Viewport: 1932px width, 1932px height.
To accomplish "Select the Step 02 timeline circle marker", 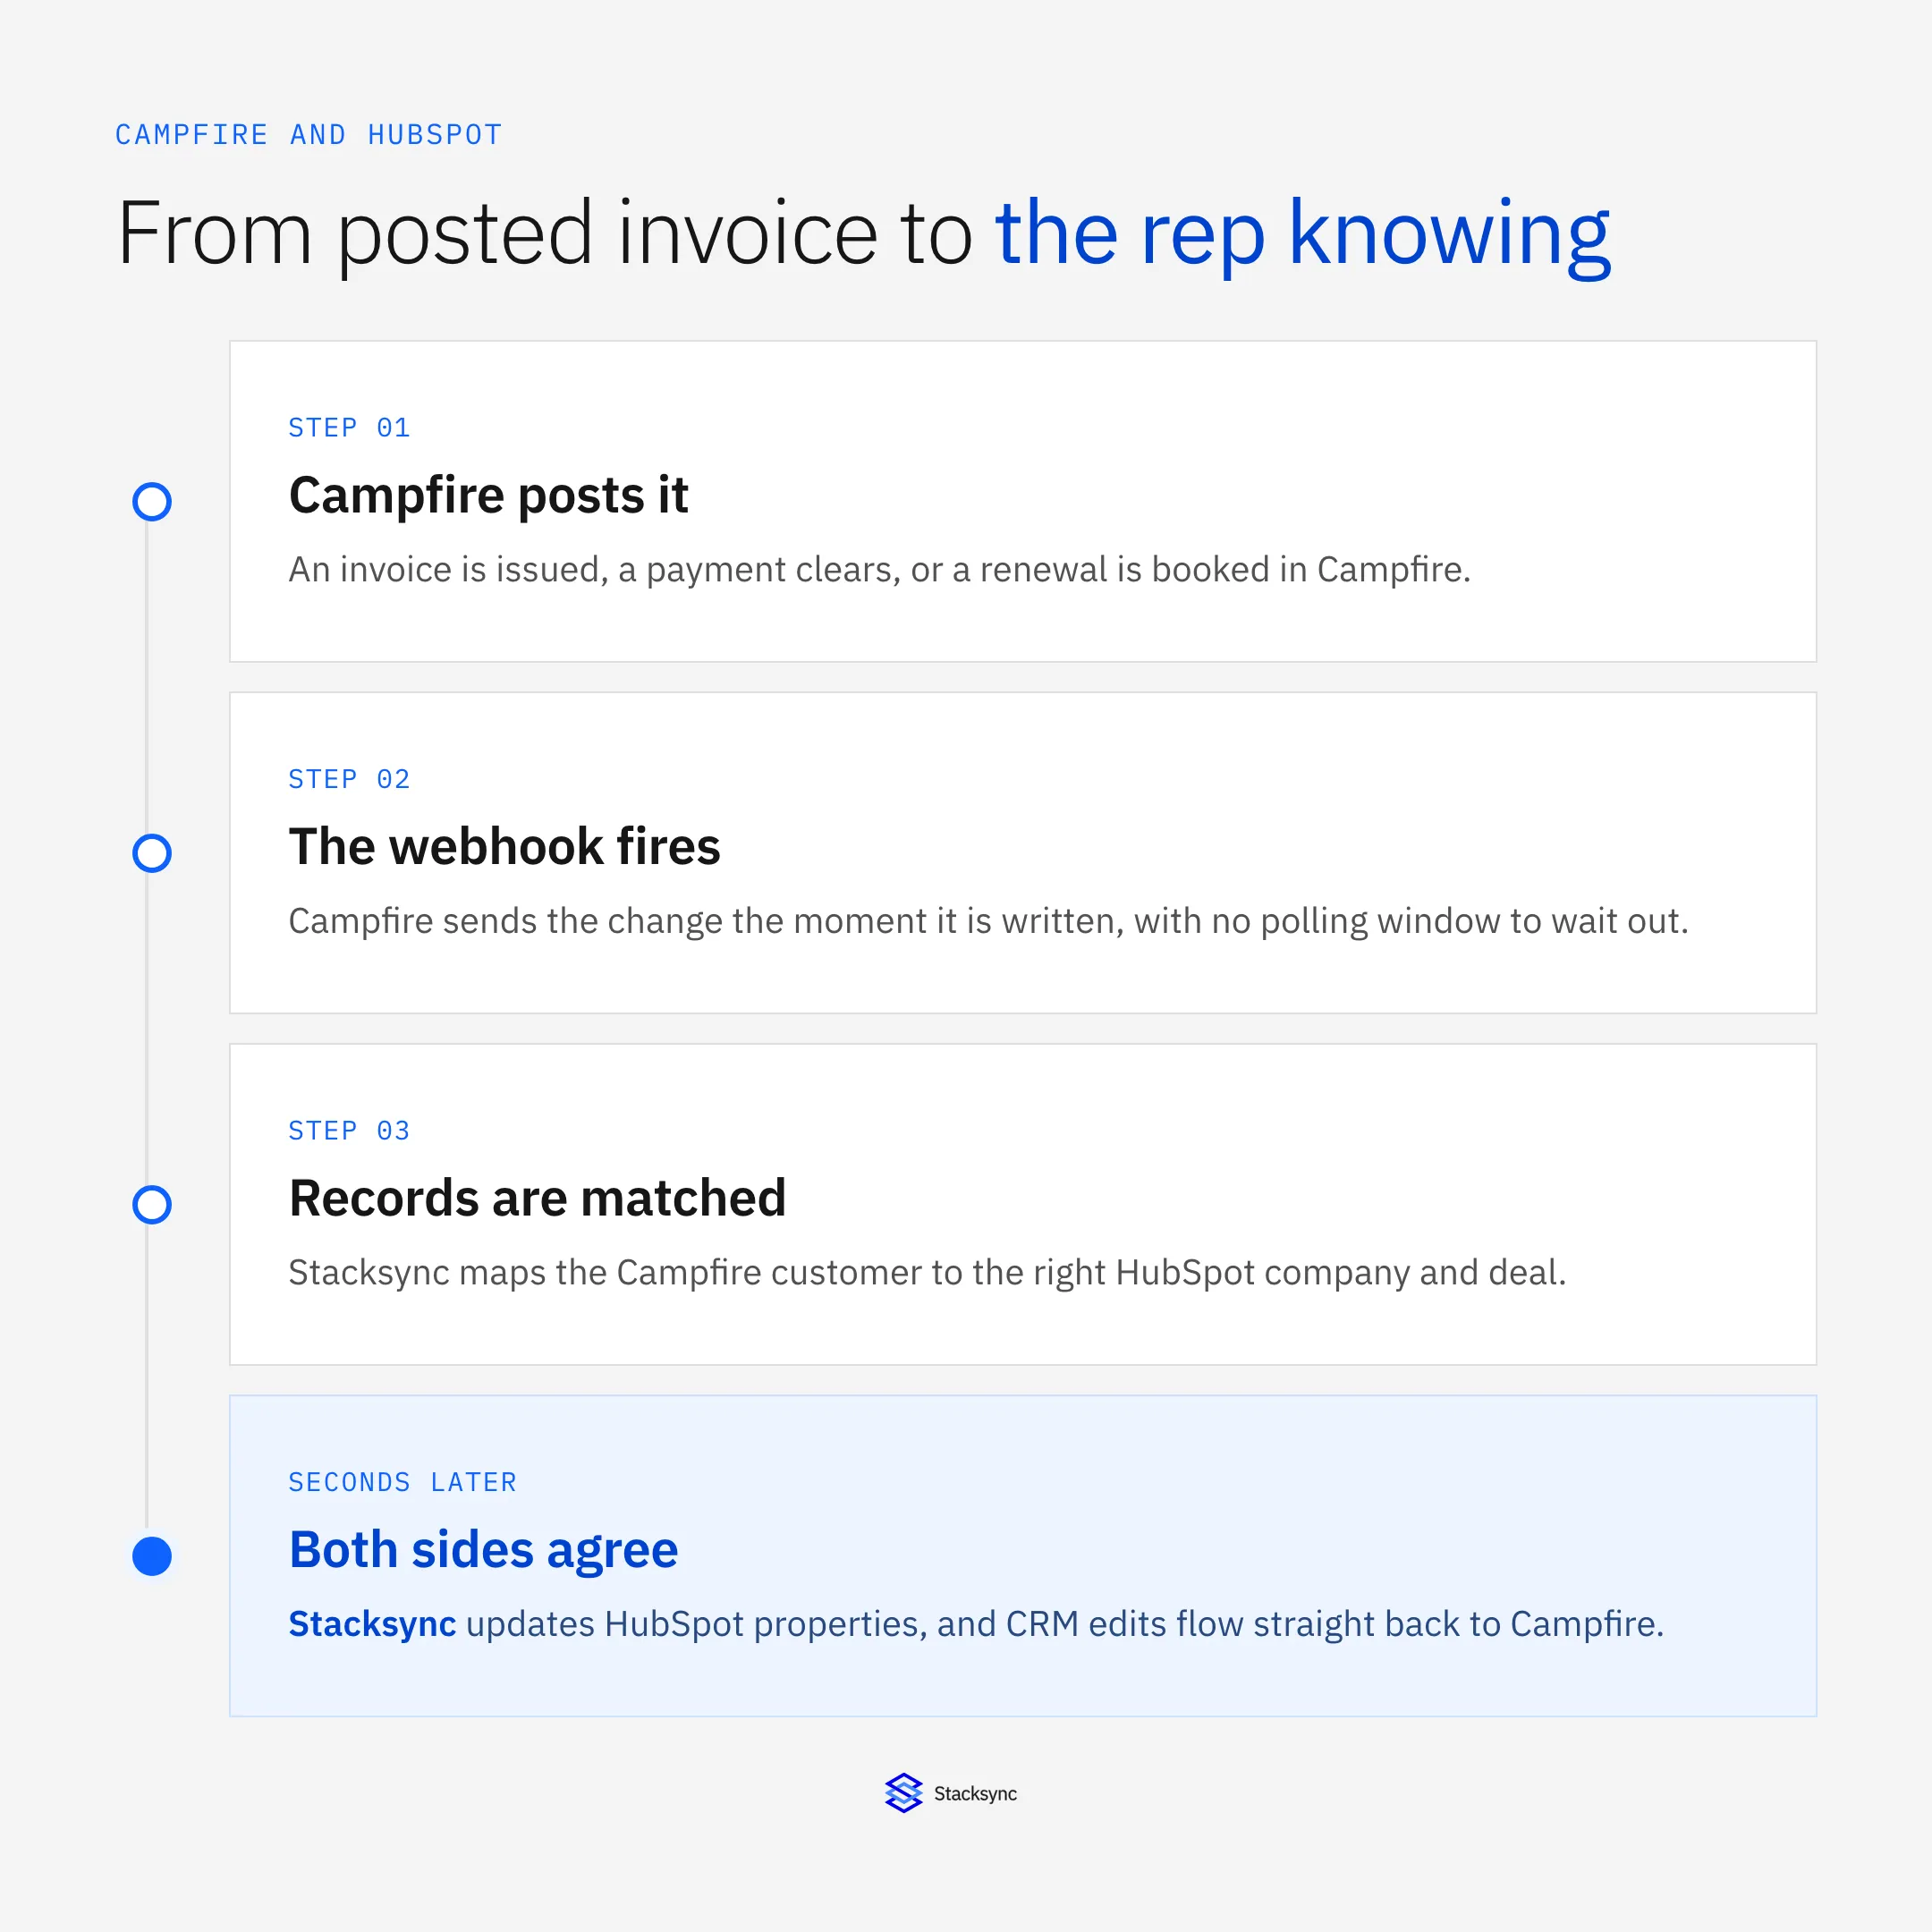I will point(152,853).
